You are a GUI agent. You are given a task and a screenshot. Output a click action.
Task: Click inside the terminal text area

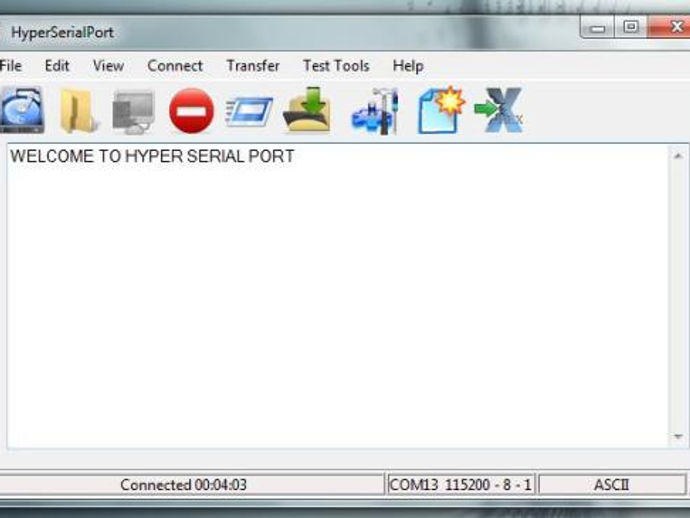click(338, 297)
